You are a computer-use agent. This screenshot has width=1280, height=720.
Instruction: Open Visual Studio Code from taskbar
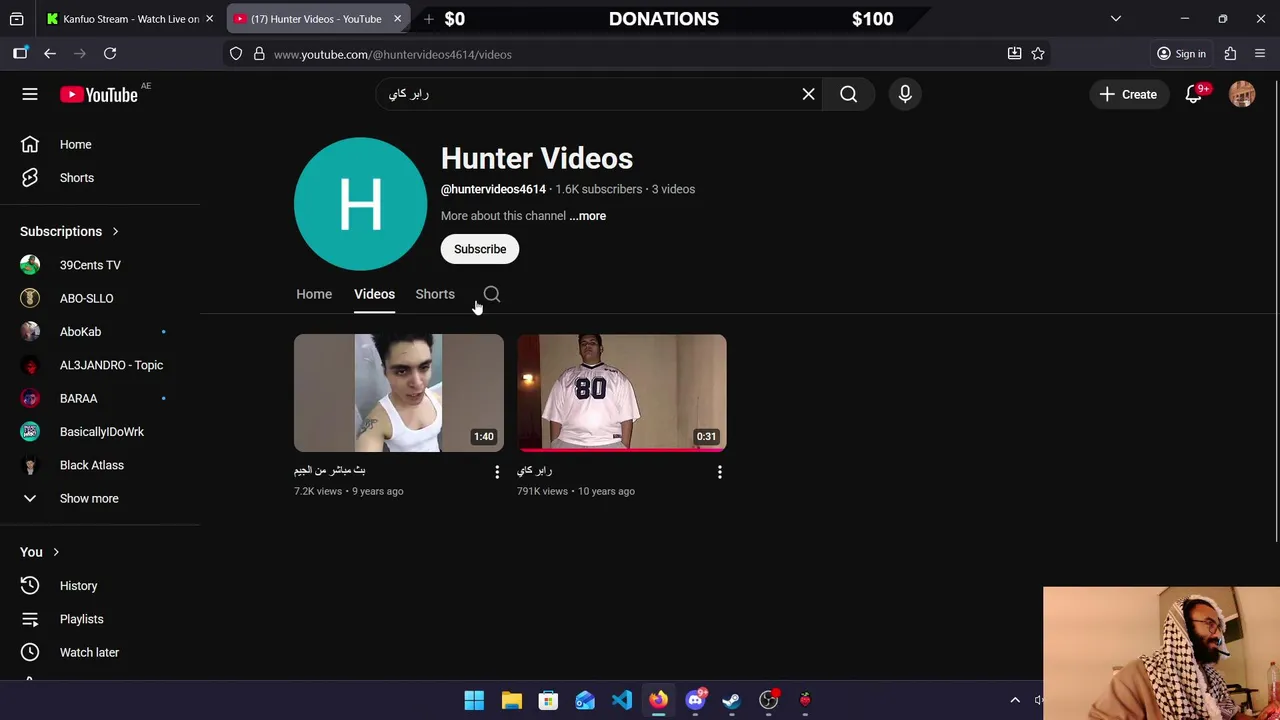[x=622, y=700]
